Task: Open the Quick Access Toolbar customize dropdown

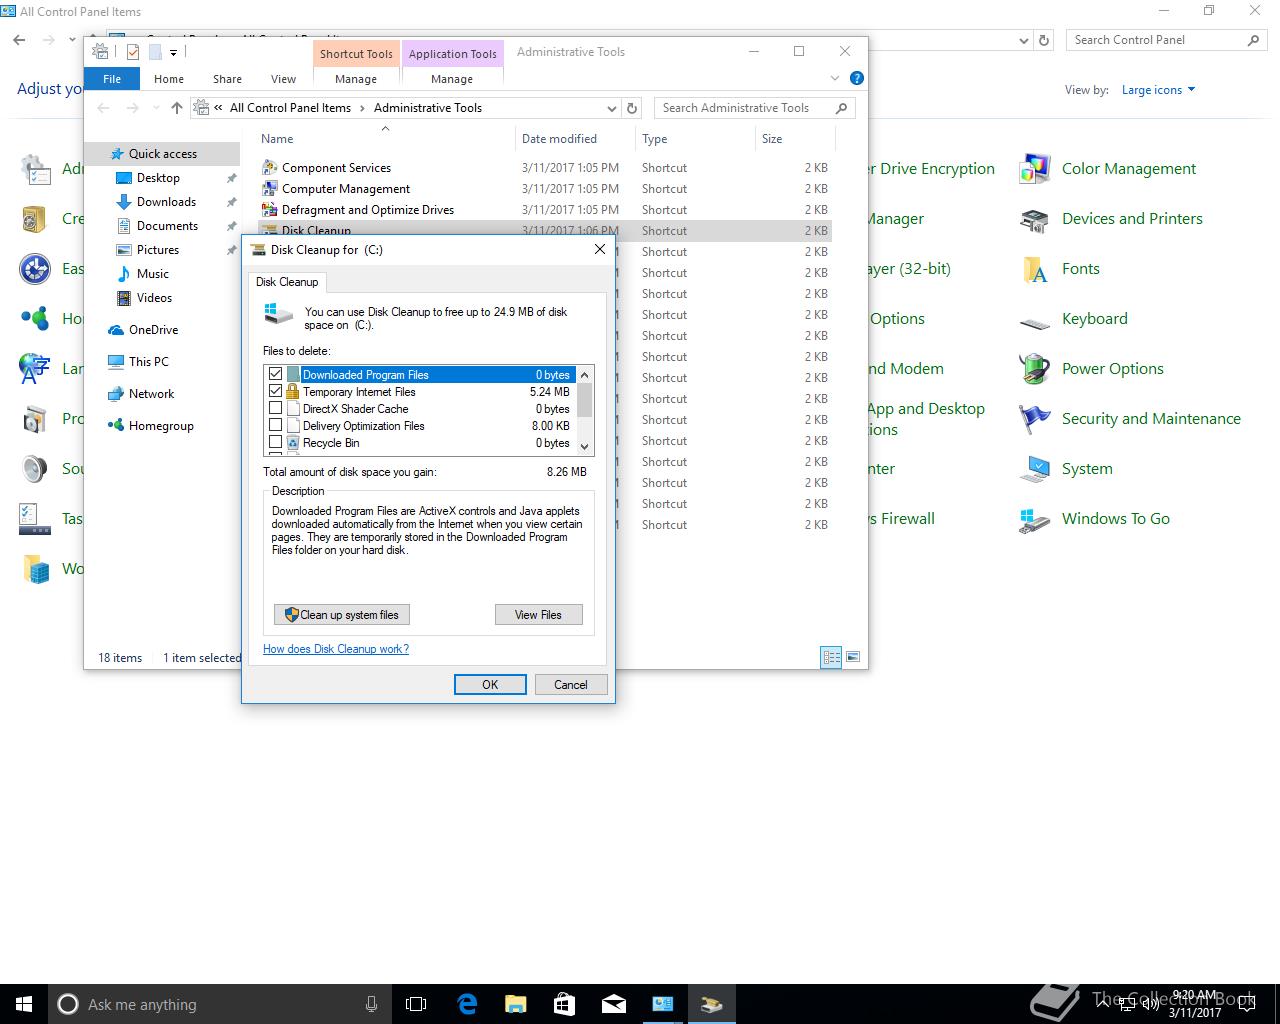Action: (x=173, y=53)
